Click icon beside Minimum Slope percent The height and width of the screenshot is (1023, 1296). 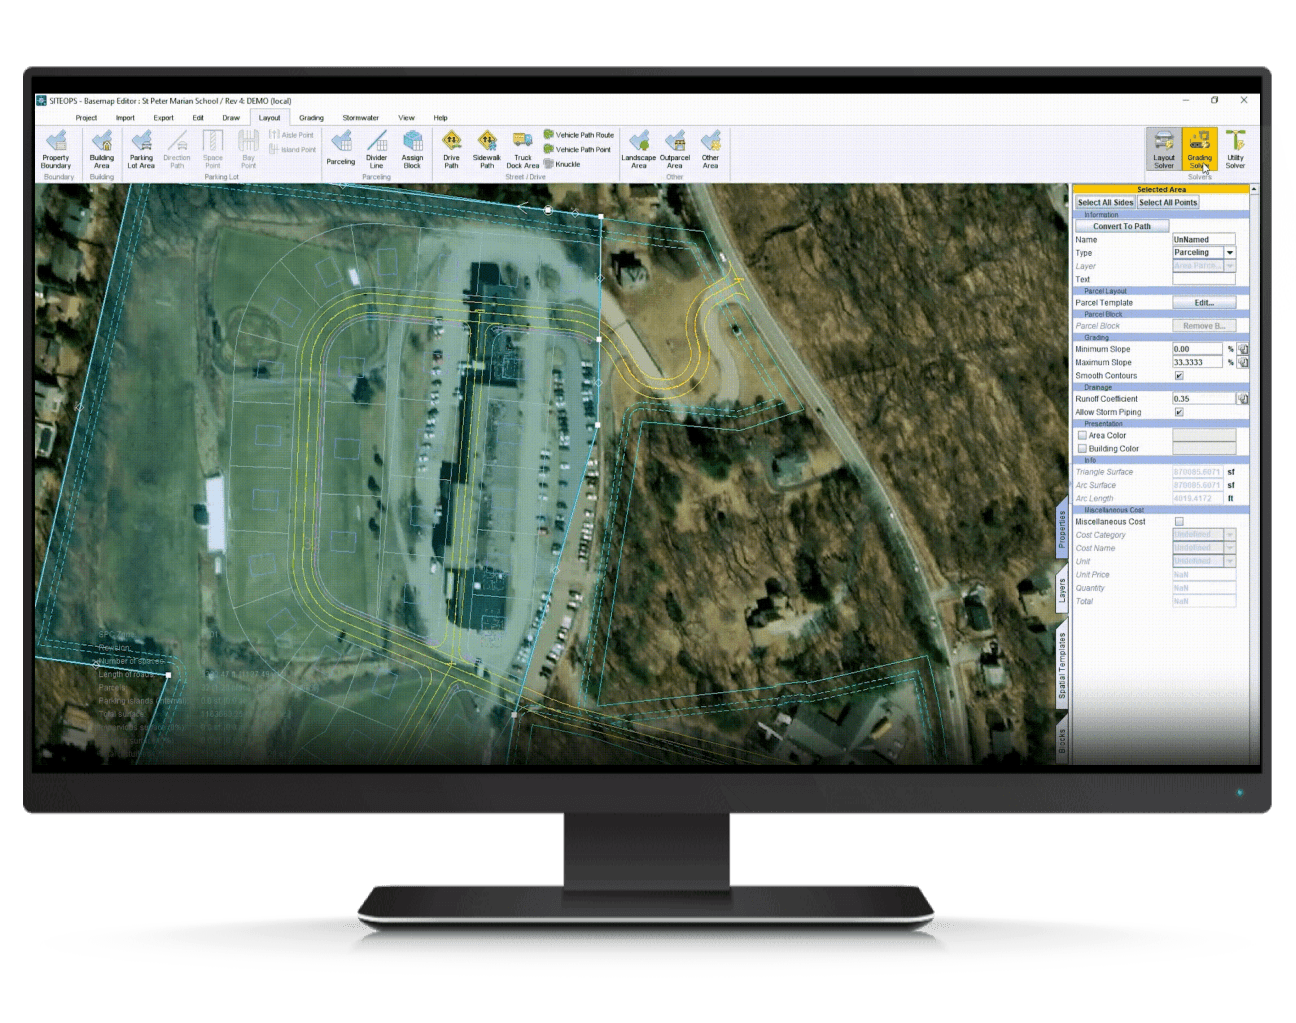1243,350
